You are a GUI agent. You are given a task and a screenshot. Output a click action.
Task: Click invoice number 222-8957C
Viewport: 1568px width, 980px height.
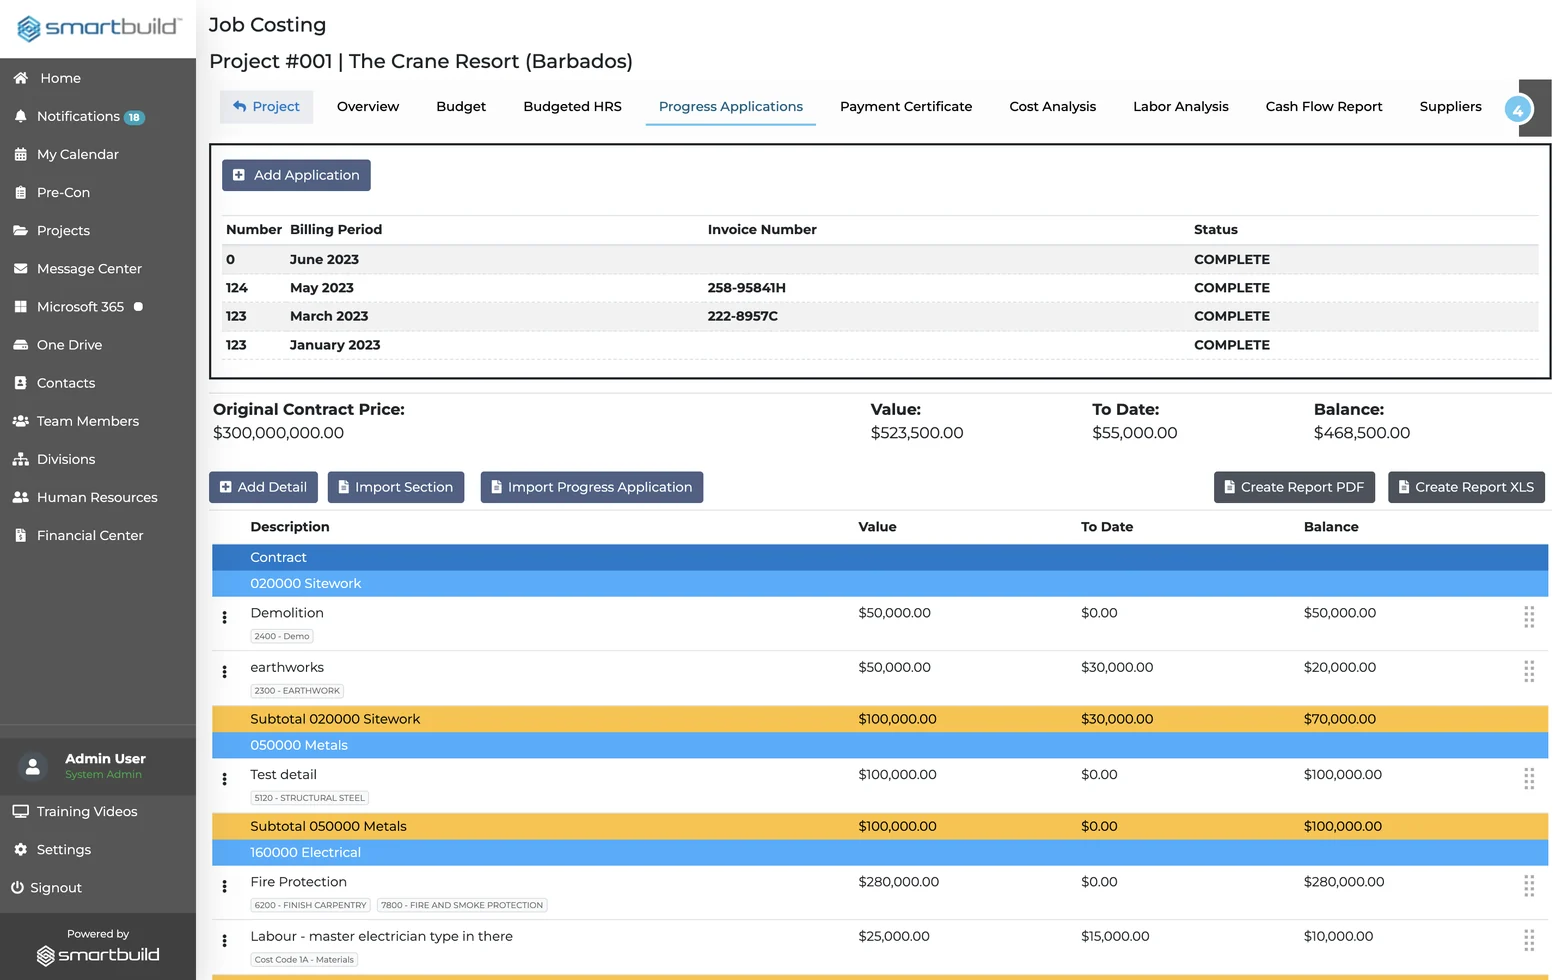[743, 316]
